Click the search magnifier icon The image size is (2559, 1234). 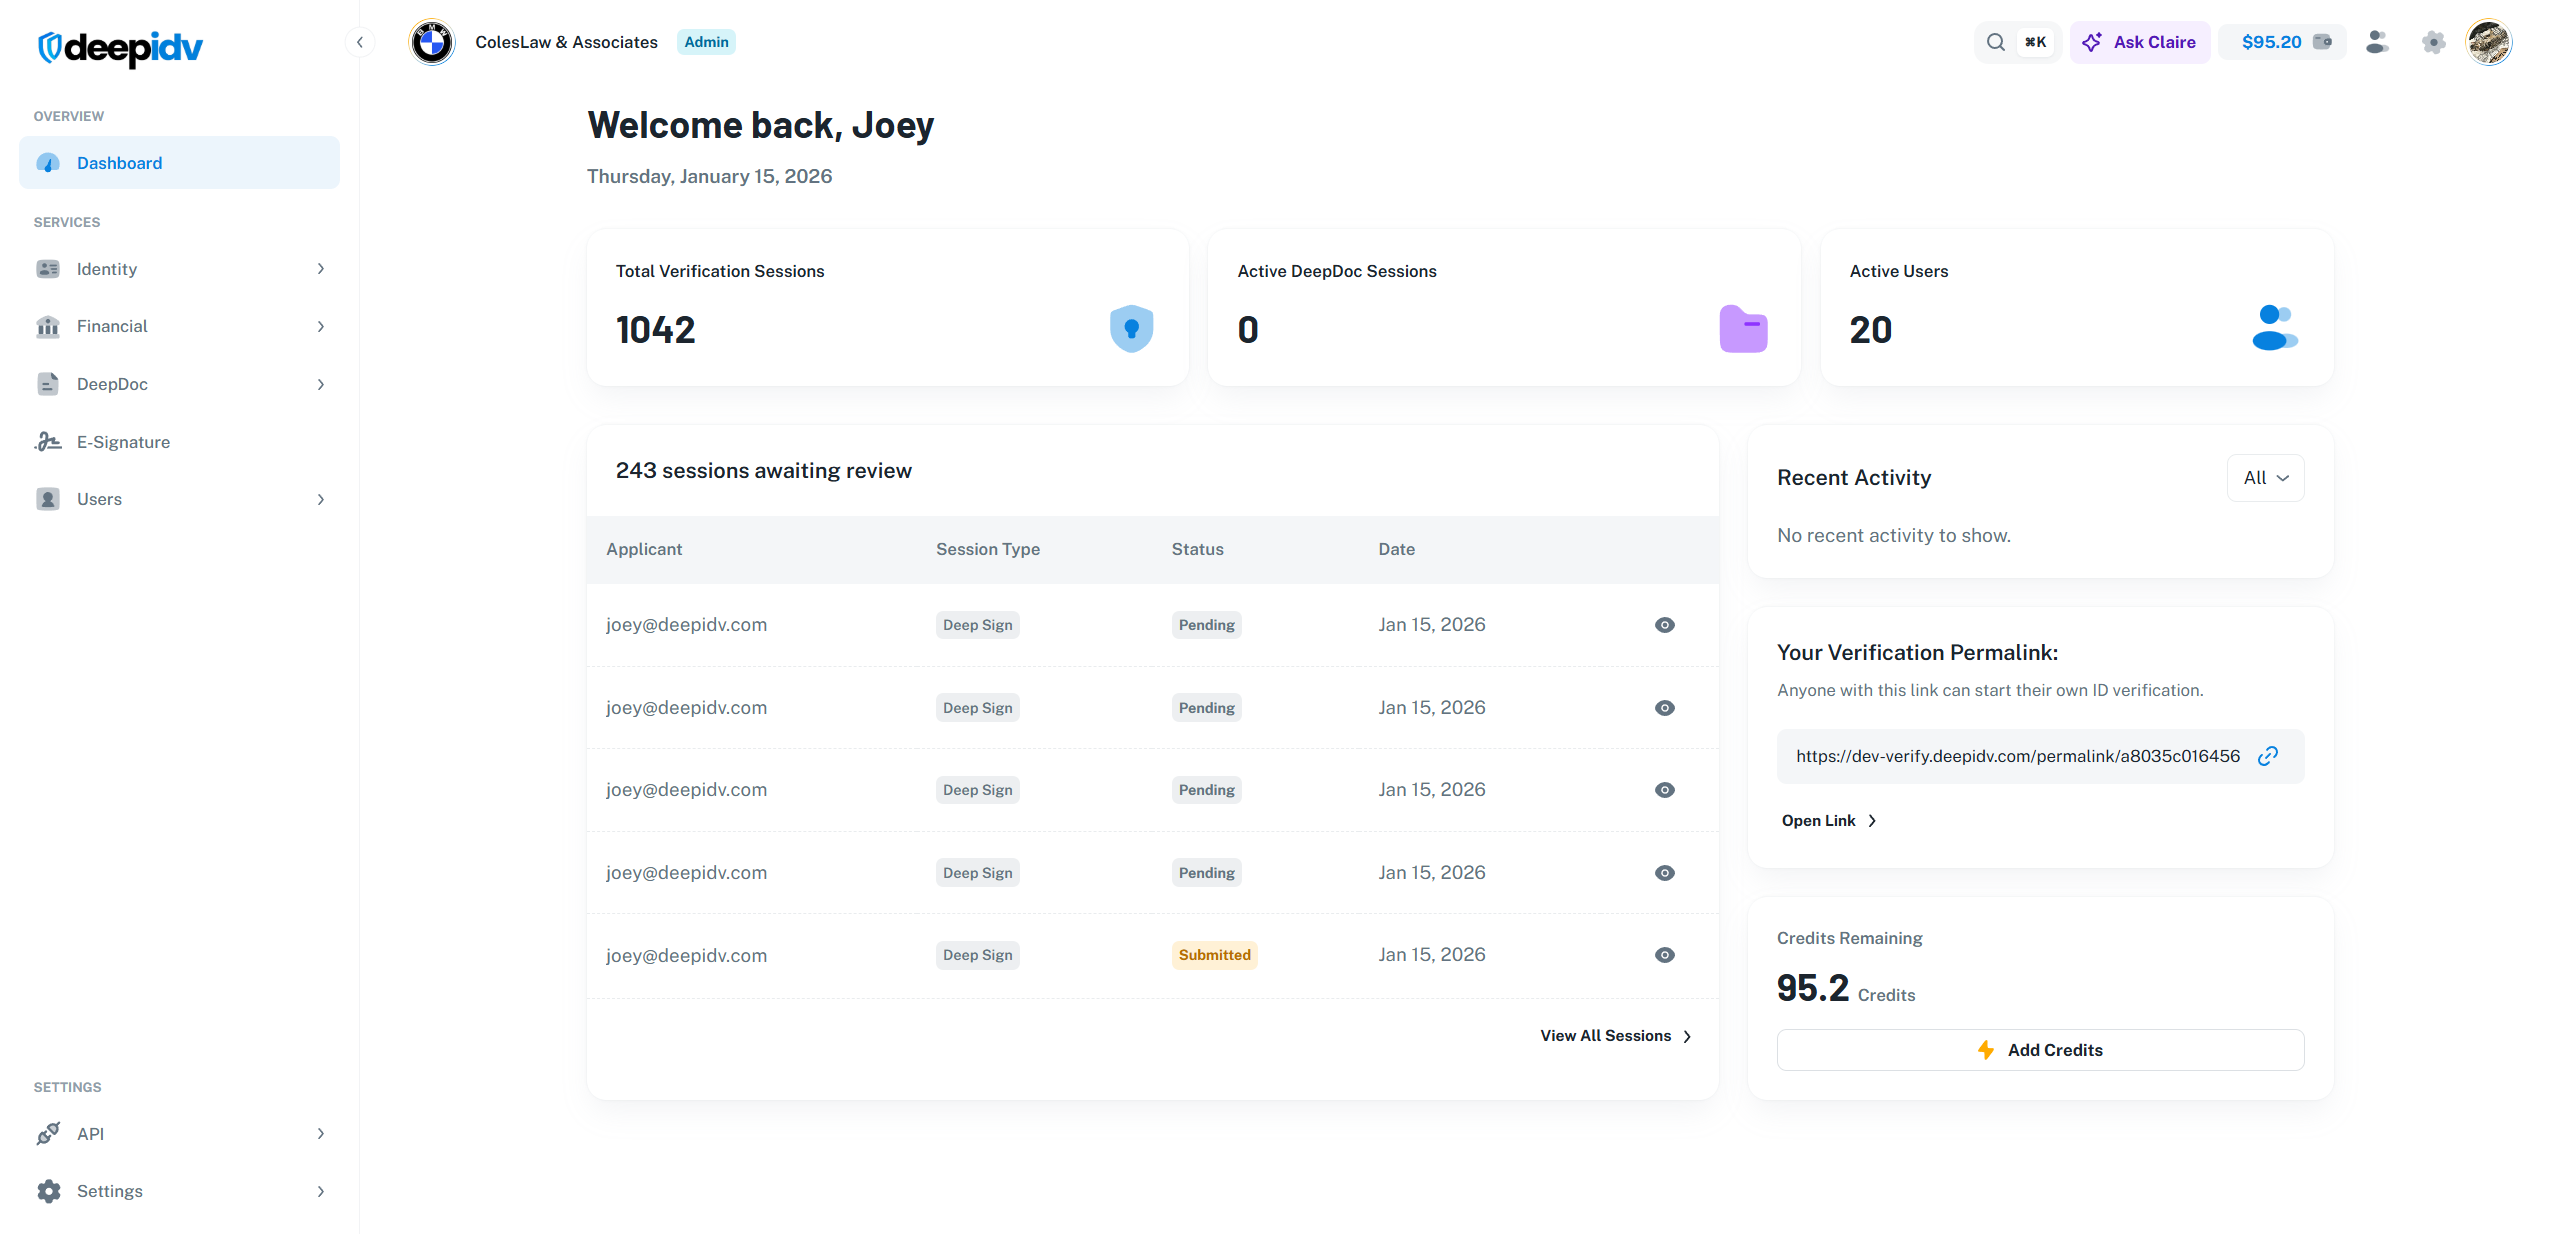[x=1995, y=42]
